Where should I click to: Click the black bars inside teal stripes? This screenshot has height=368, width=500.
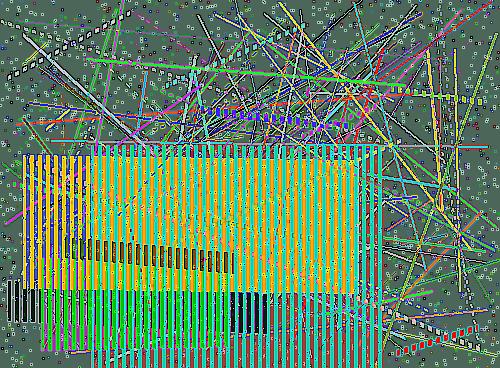(x=249, y=313)
